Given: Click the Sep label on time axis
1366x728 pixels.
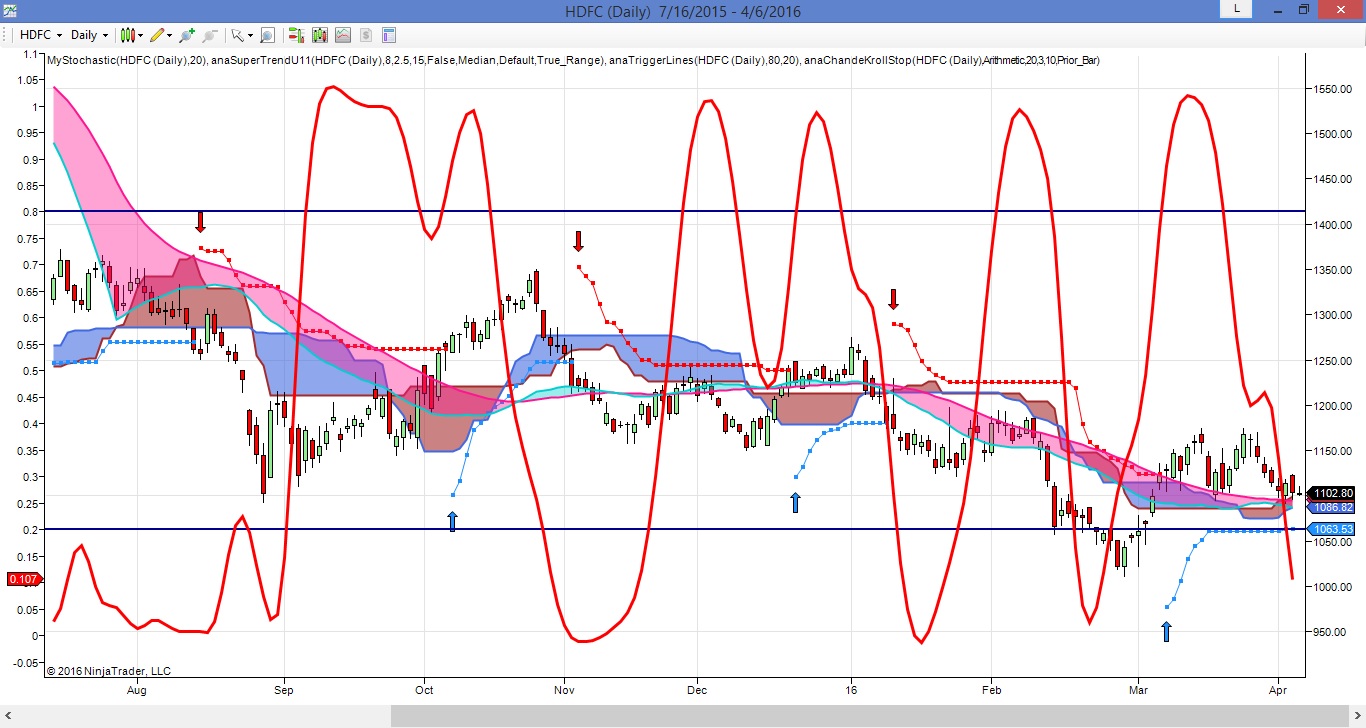Looking at the screenshot, I should [x=284, y=690].
